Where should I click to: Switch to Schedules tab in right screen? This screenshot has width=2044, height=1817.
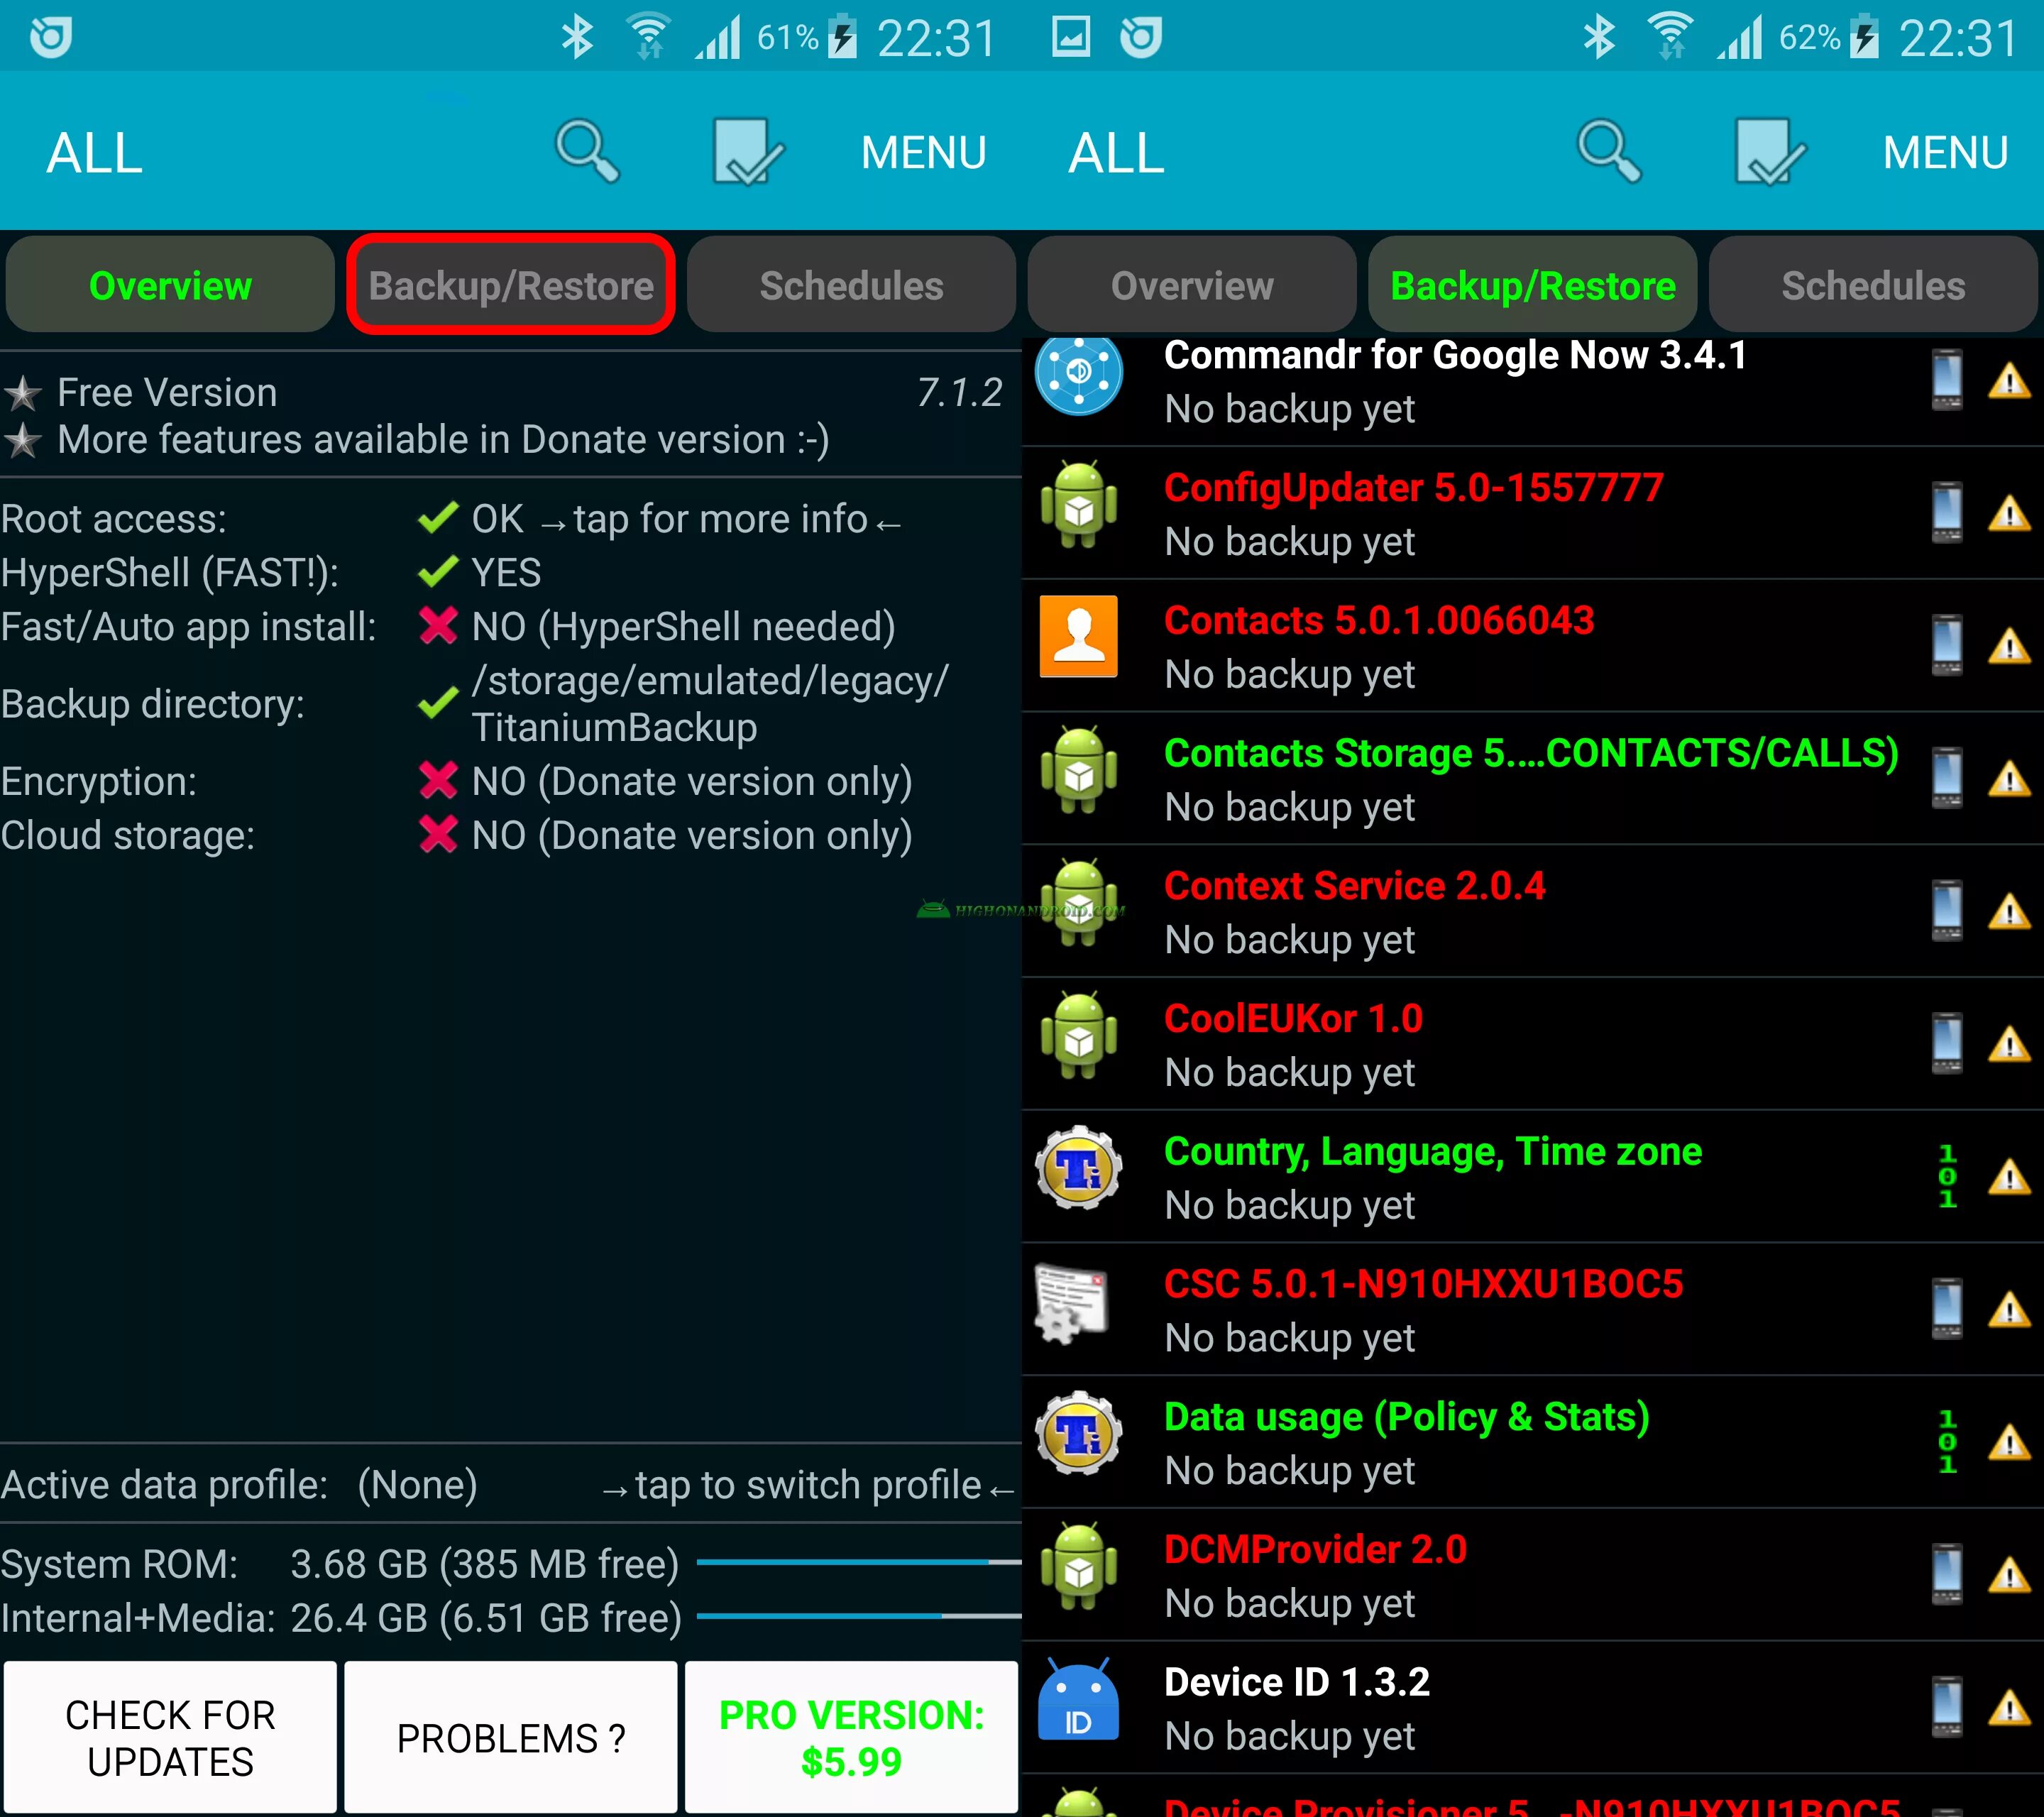tap(1872, 285)
